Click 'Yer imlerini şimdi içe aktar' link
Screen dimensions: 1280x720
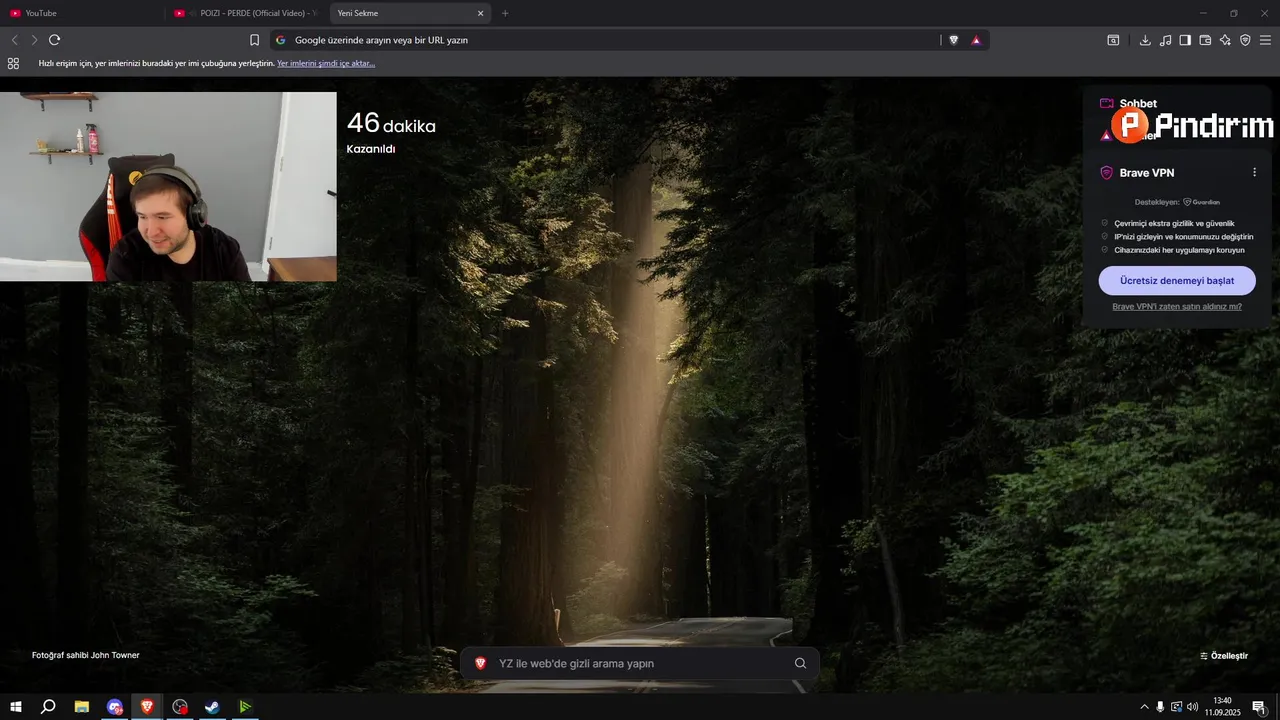326,63
